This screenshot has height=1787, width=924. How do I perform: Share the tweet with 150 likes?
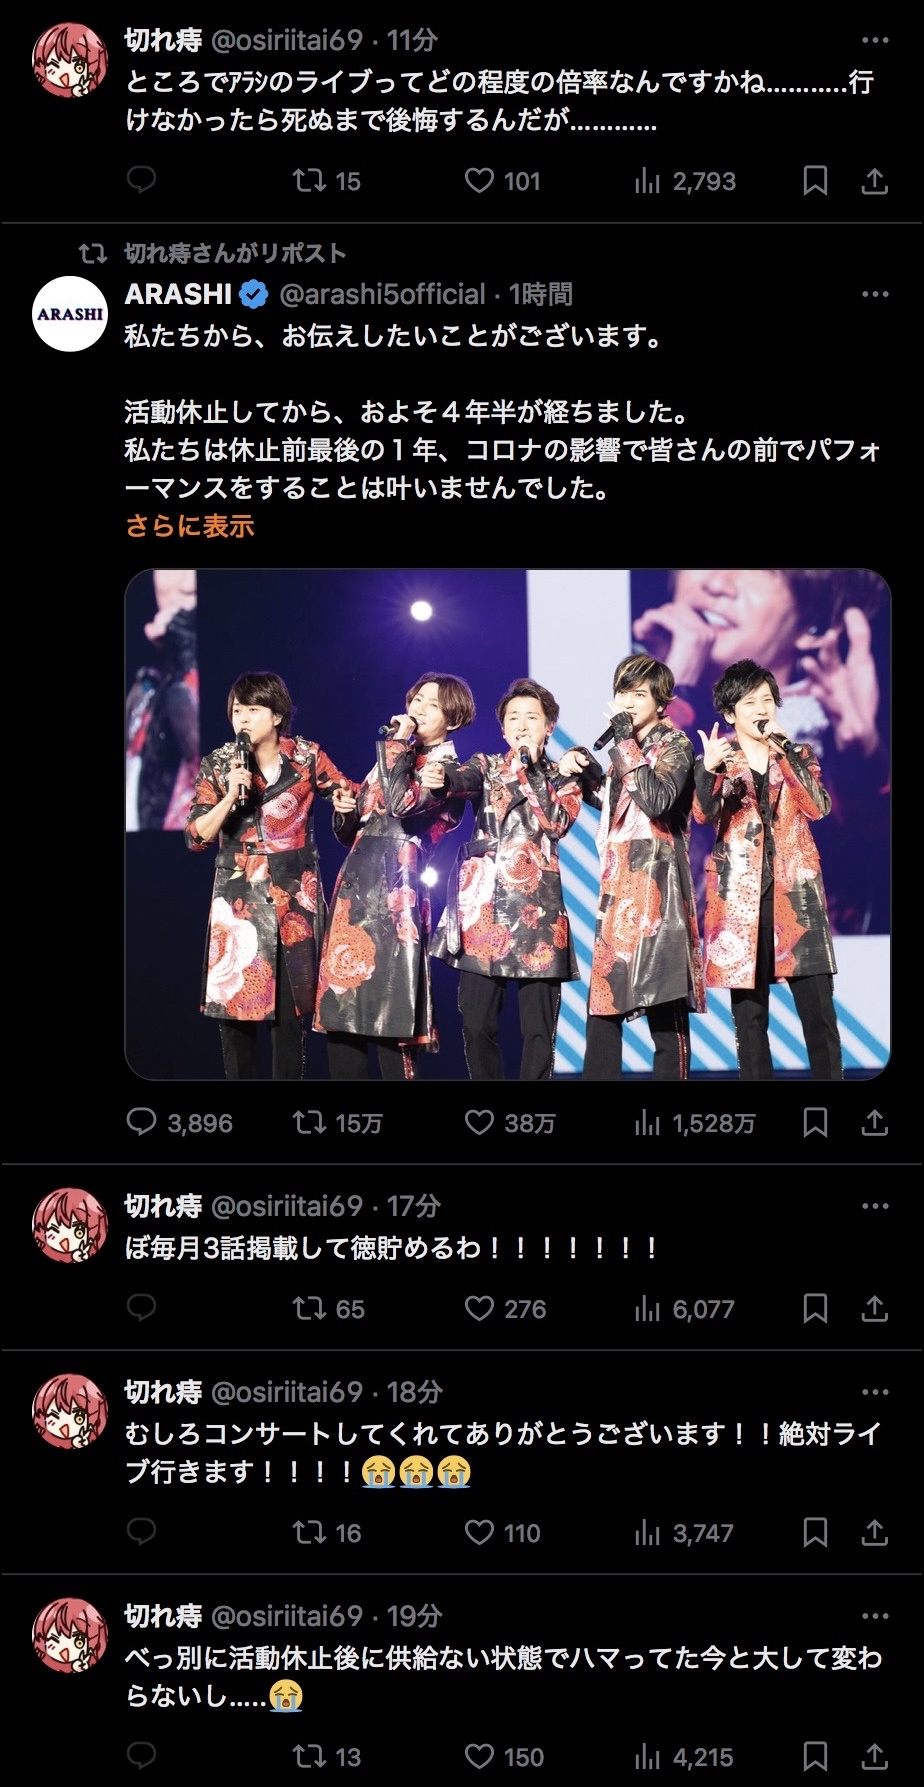click(875, 1757)
